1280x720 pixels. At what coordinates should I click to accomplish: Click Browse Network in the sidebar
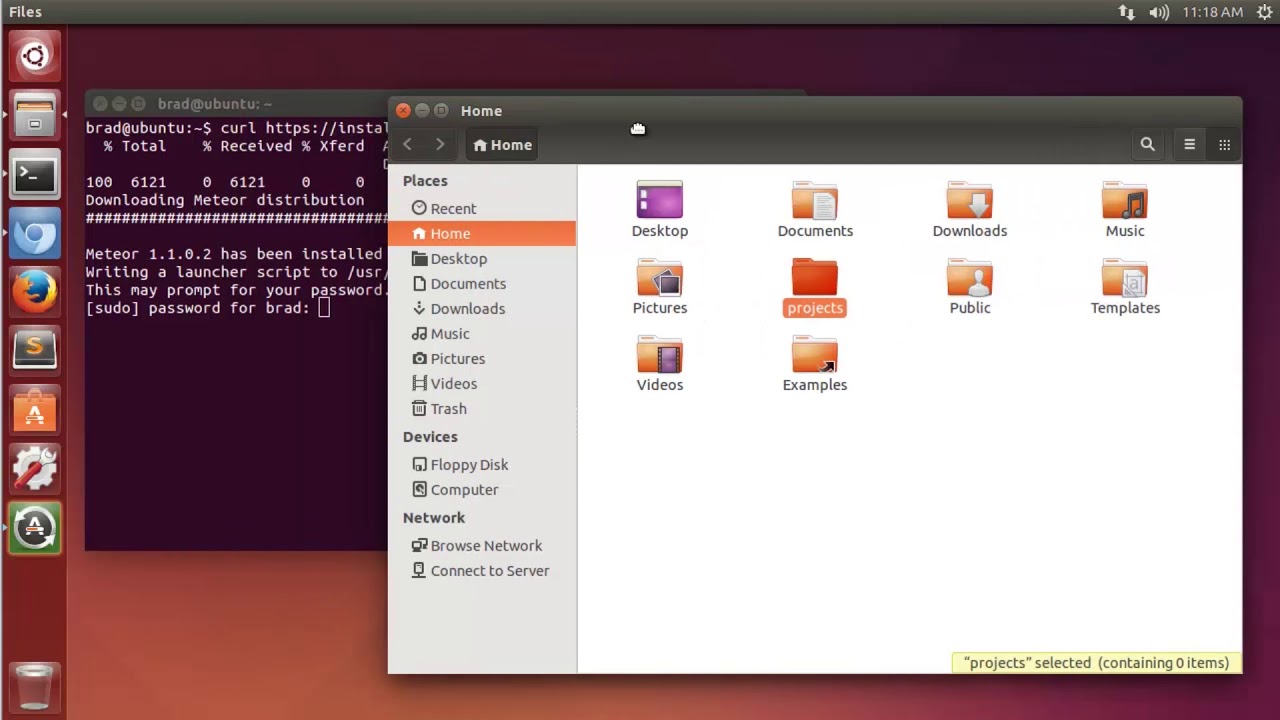pyautogui.click(x=482, y=545)
